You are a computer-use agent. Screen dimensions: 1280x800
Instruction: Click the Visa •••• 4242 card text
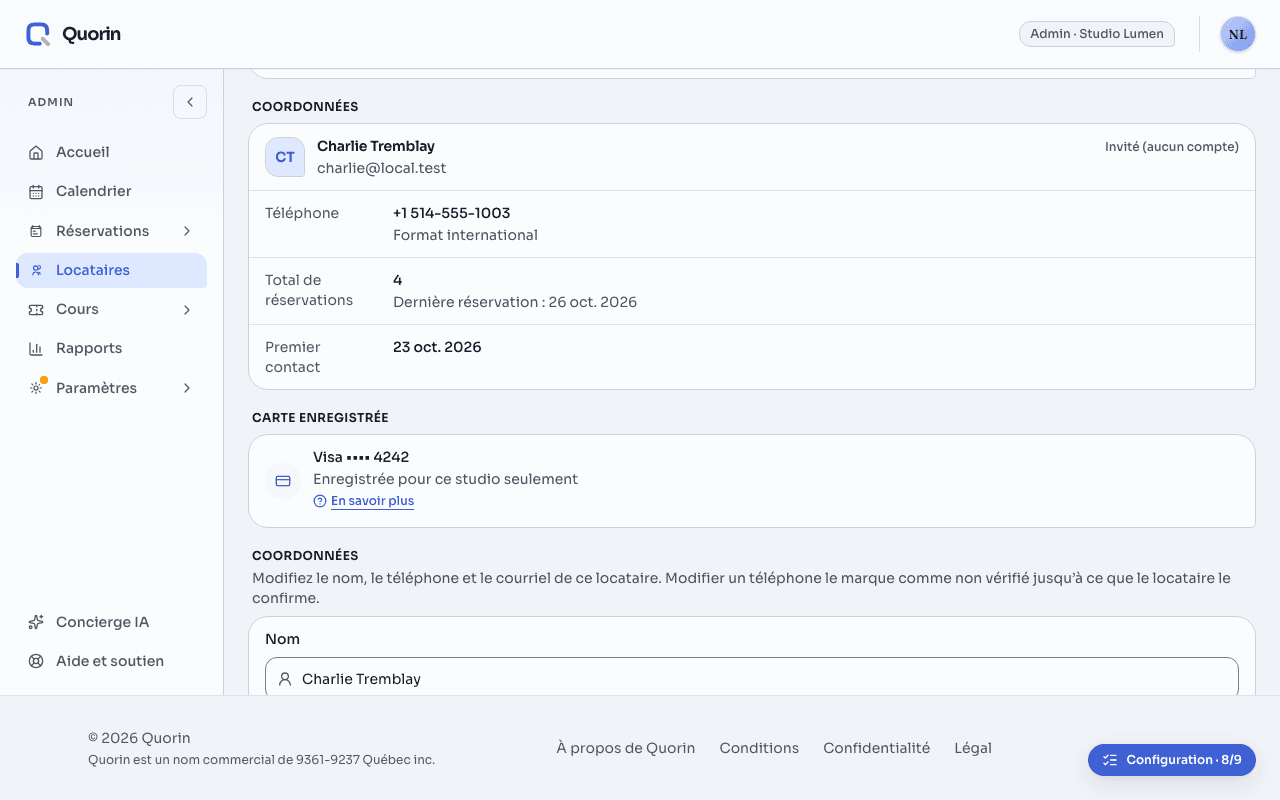pyautogui.click(x=361, y=457)
